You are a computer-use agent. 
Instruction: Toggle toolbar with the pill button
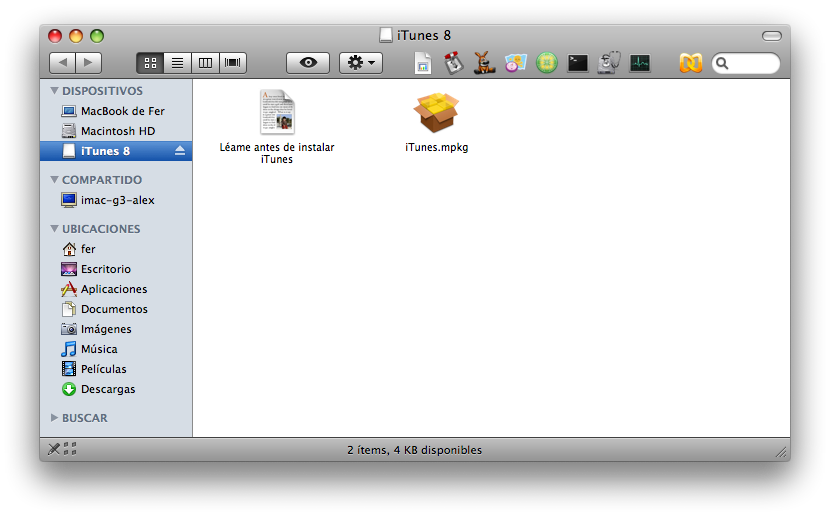tap(772, 36)
